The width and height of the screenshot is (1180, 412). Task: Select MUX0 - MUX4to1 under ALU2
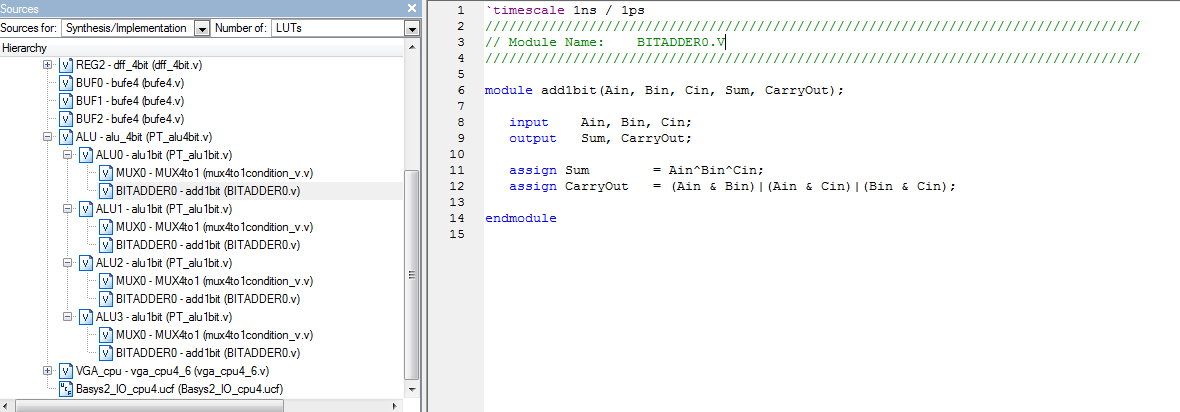[214, 281]
